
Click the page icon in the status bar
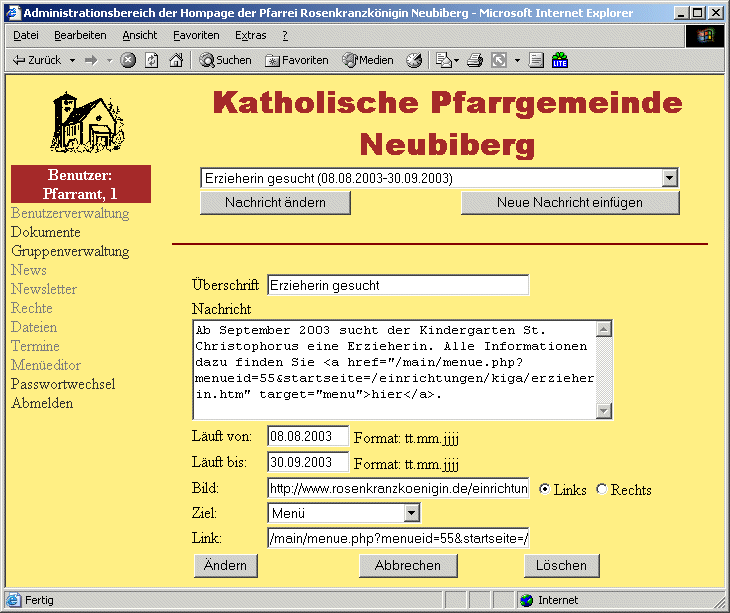coord(14,600)
